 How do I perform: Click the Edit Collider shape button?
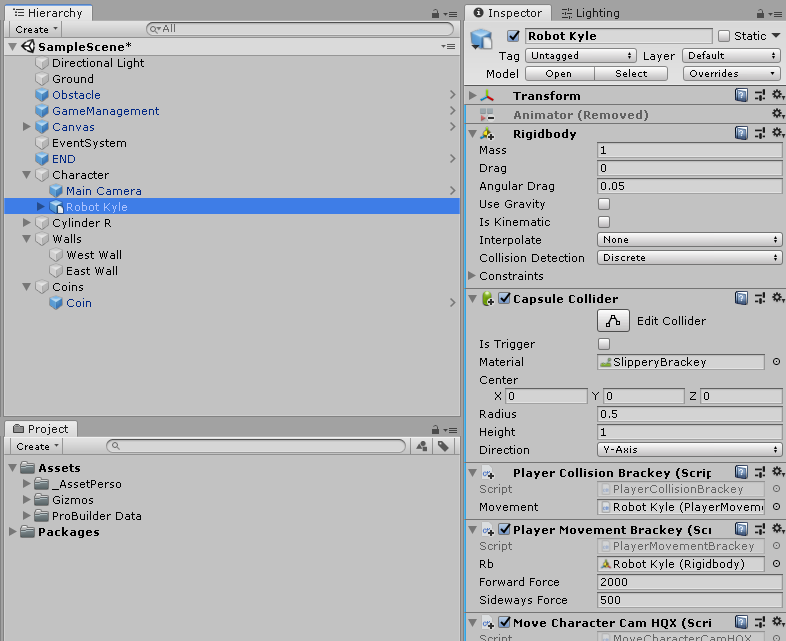click(613, 321)
